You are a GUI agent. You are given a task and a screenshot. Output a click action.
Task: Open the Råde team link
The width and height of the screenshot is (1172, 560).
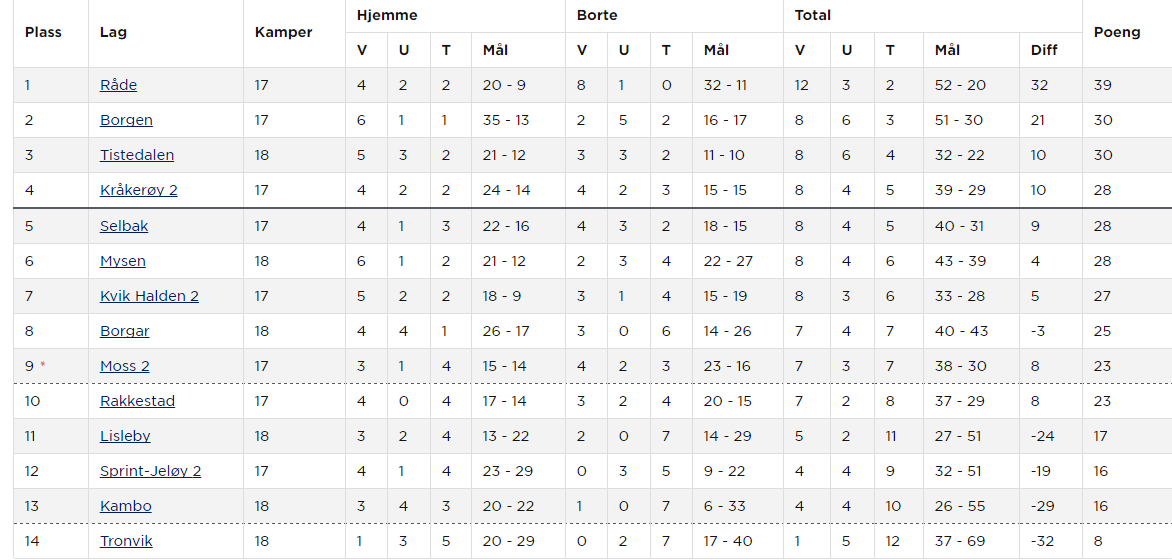click(118, 85)
